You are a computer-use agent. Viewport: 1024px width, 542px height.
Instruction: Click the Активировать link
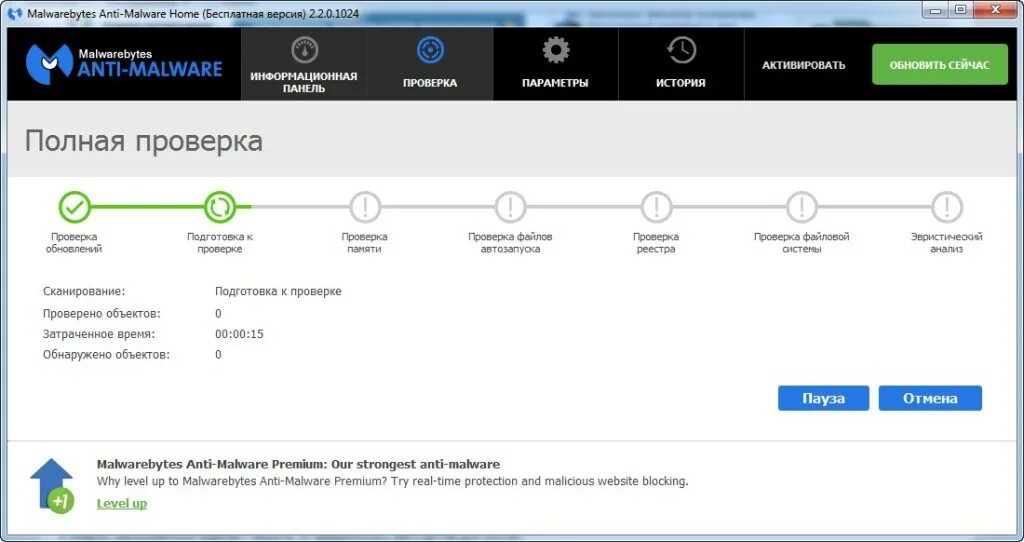click(x=803, y=65)
